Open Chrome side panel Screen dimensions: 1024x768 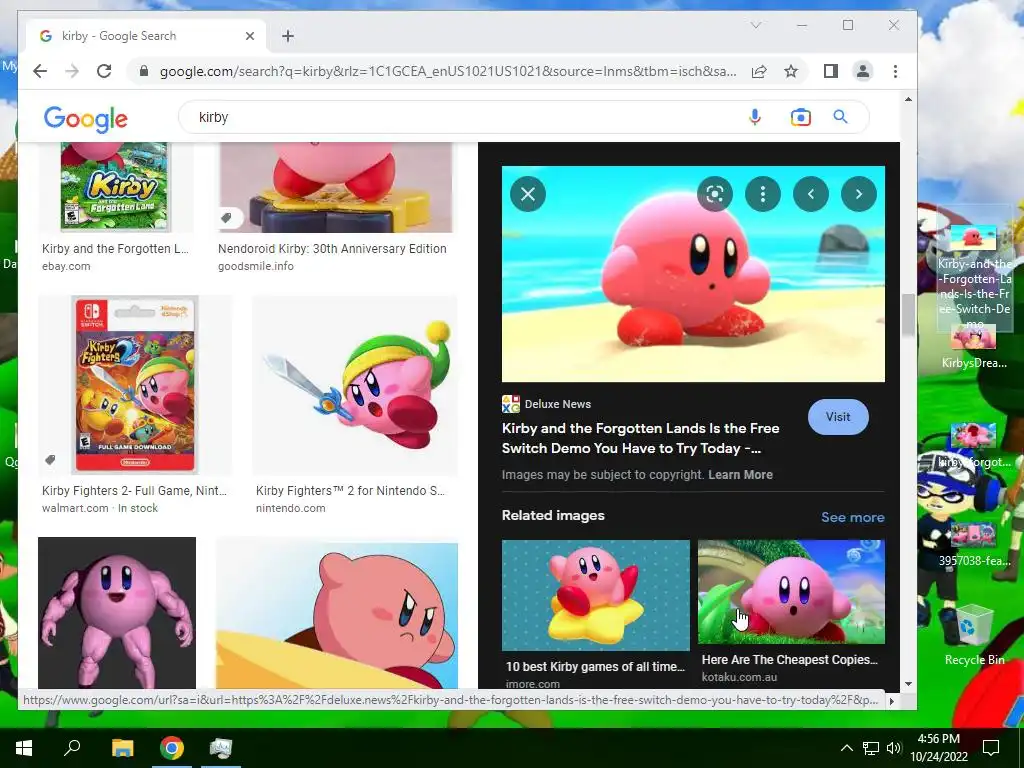point(831,71)
